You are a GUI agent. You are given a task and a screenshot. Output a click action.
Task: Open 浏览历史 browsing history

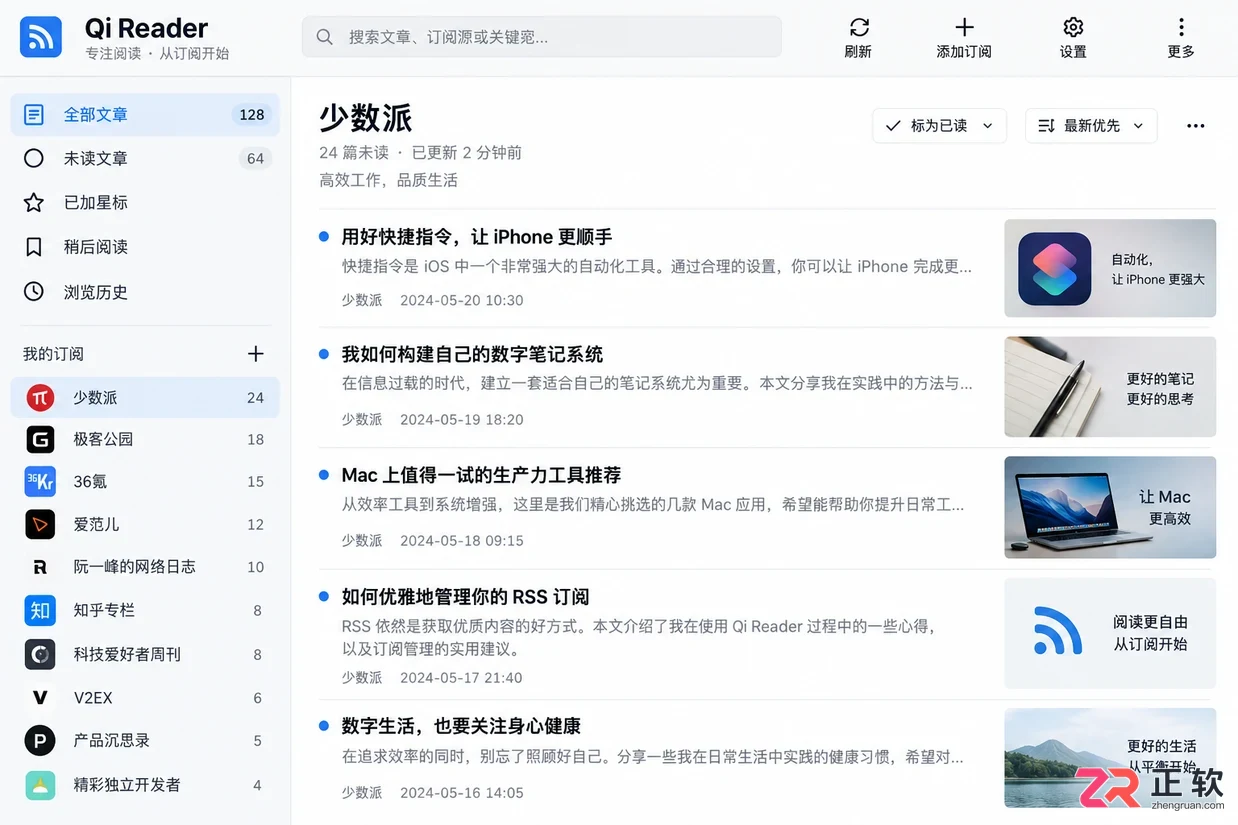click(145, 292)
